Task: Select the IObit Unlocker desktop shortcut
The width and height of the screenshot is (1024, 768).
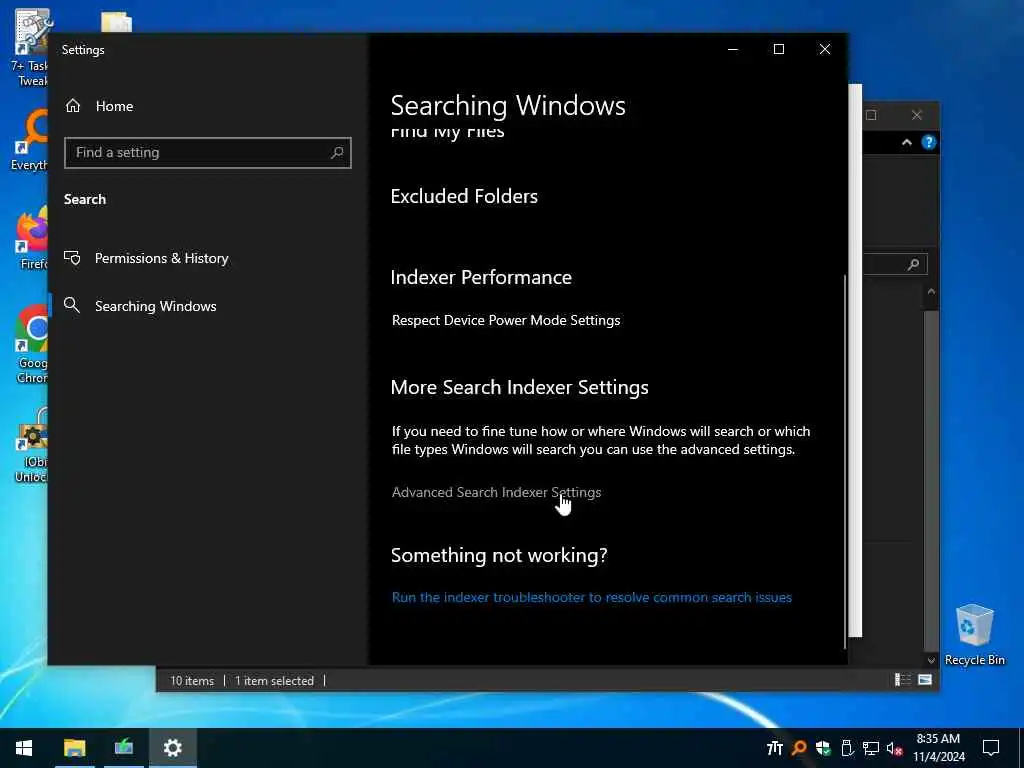Action: click(31, 445)
